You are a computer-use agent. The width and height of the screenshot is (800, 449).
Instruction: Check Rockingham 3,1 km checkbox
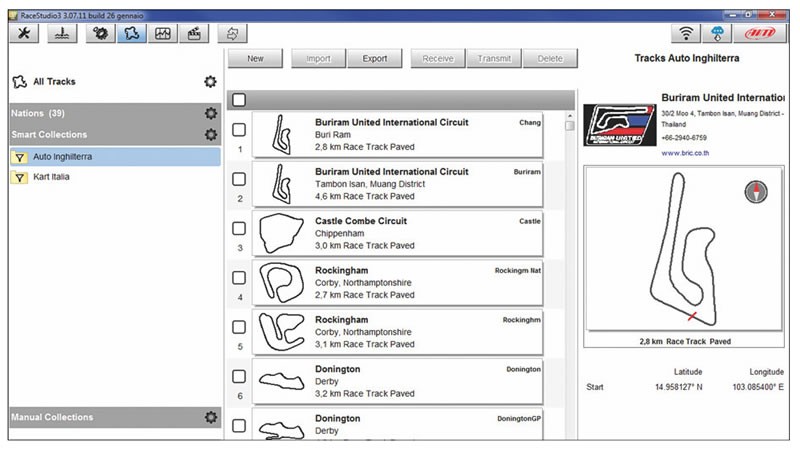239,327
